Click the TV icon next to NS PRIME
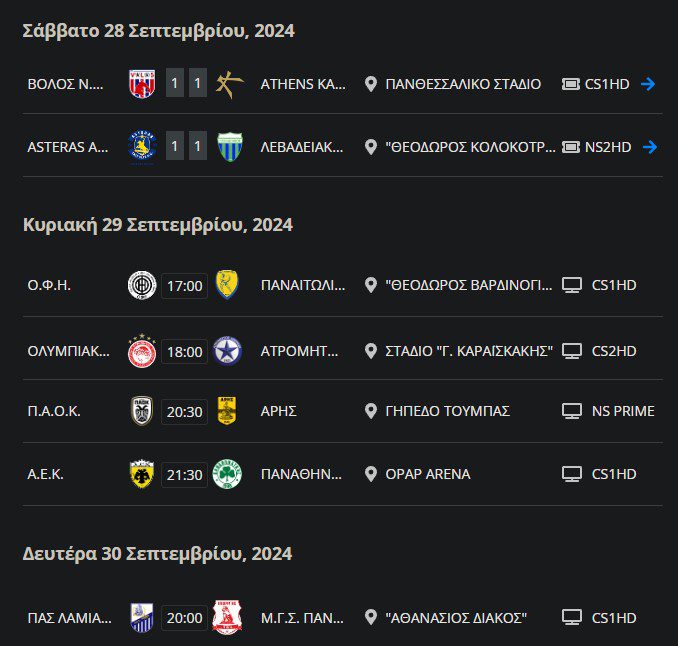The height and width of the screenshot is (646, 678). coord(572,411)
